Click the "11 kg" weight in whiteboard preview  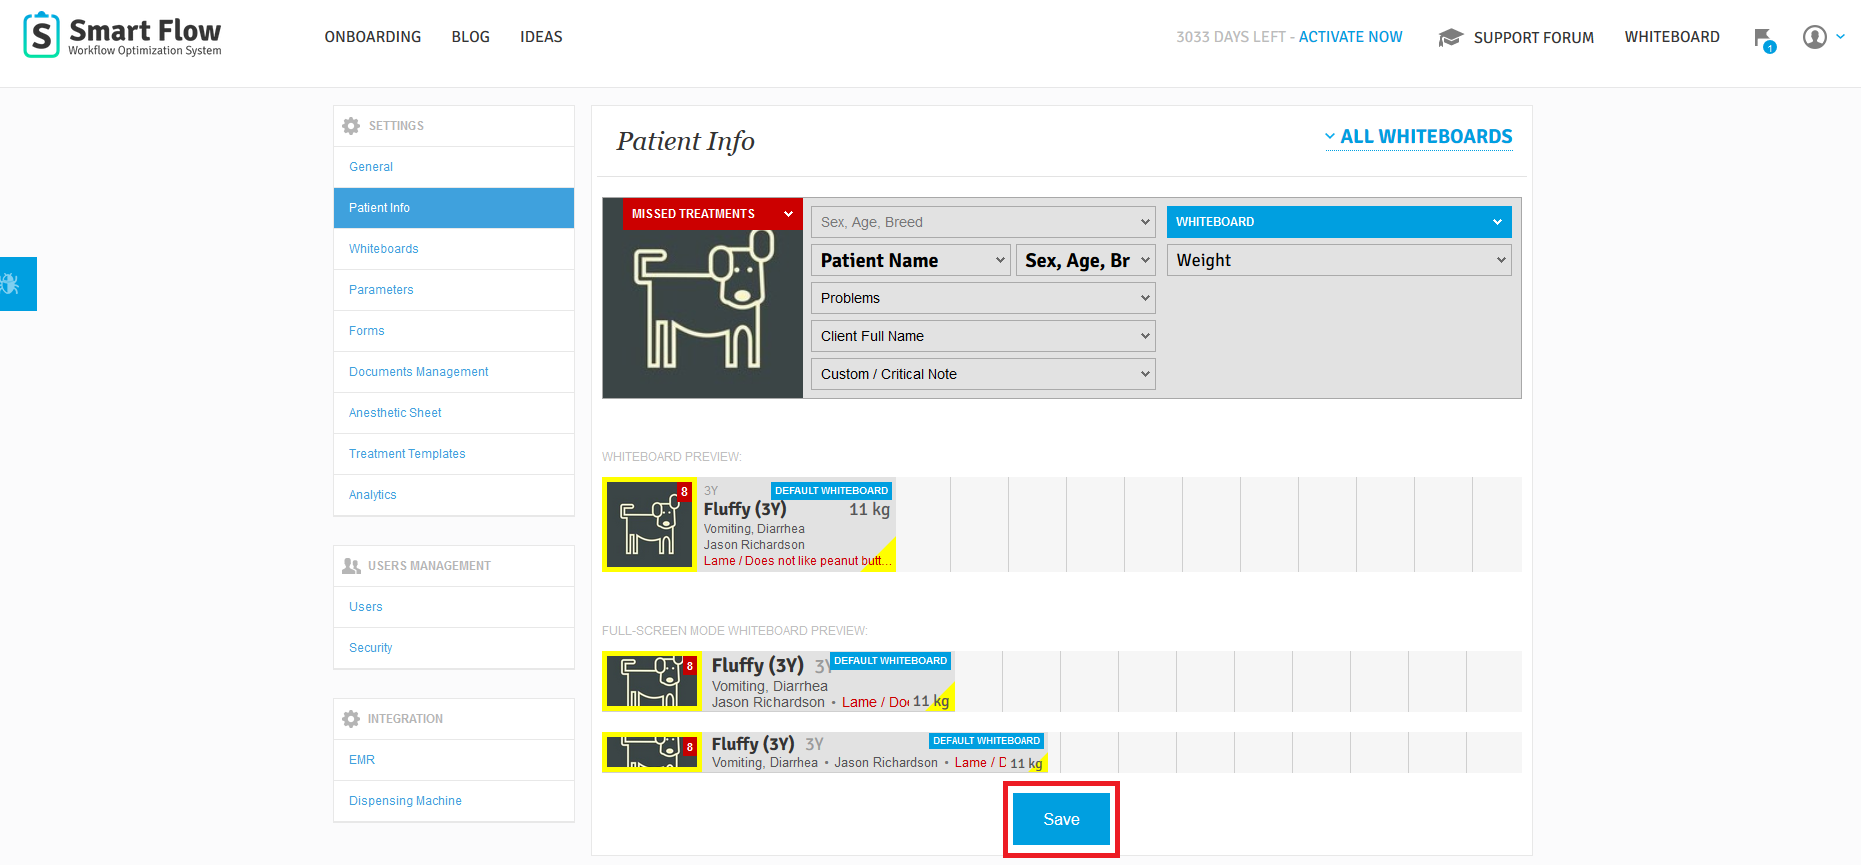point(869,509)
